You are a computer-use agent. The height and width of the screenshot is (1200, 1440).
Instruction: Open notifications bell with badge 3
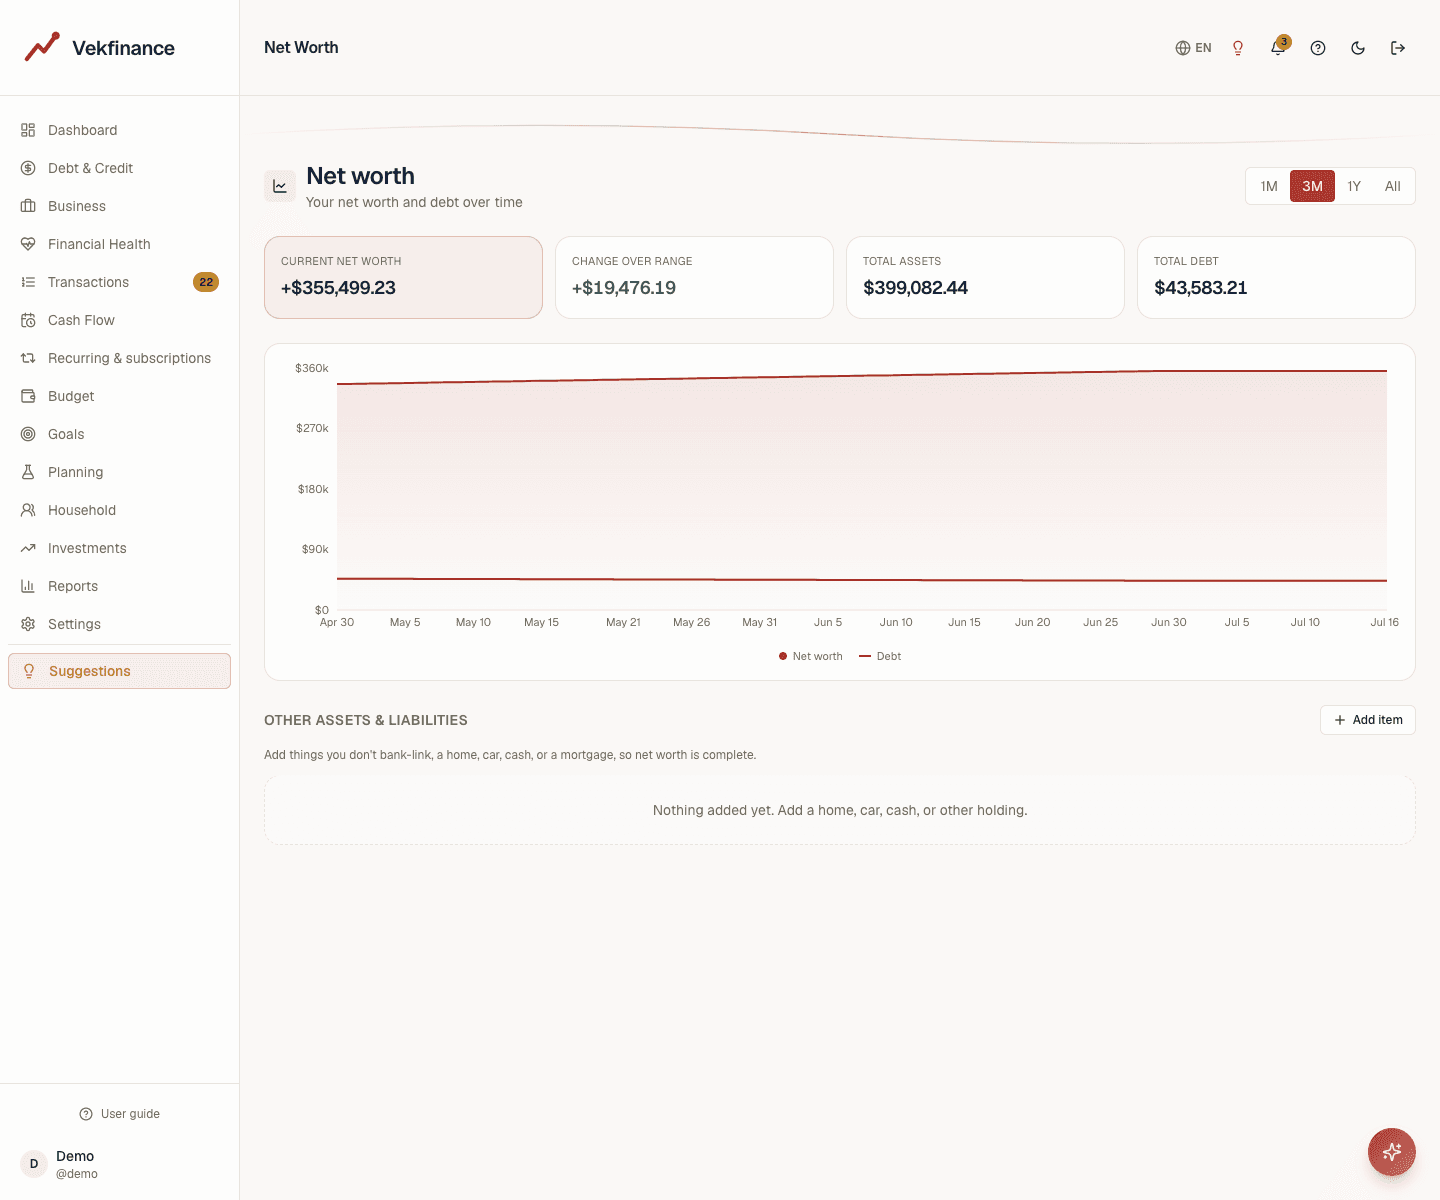pos(1278,47)
